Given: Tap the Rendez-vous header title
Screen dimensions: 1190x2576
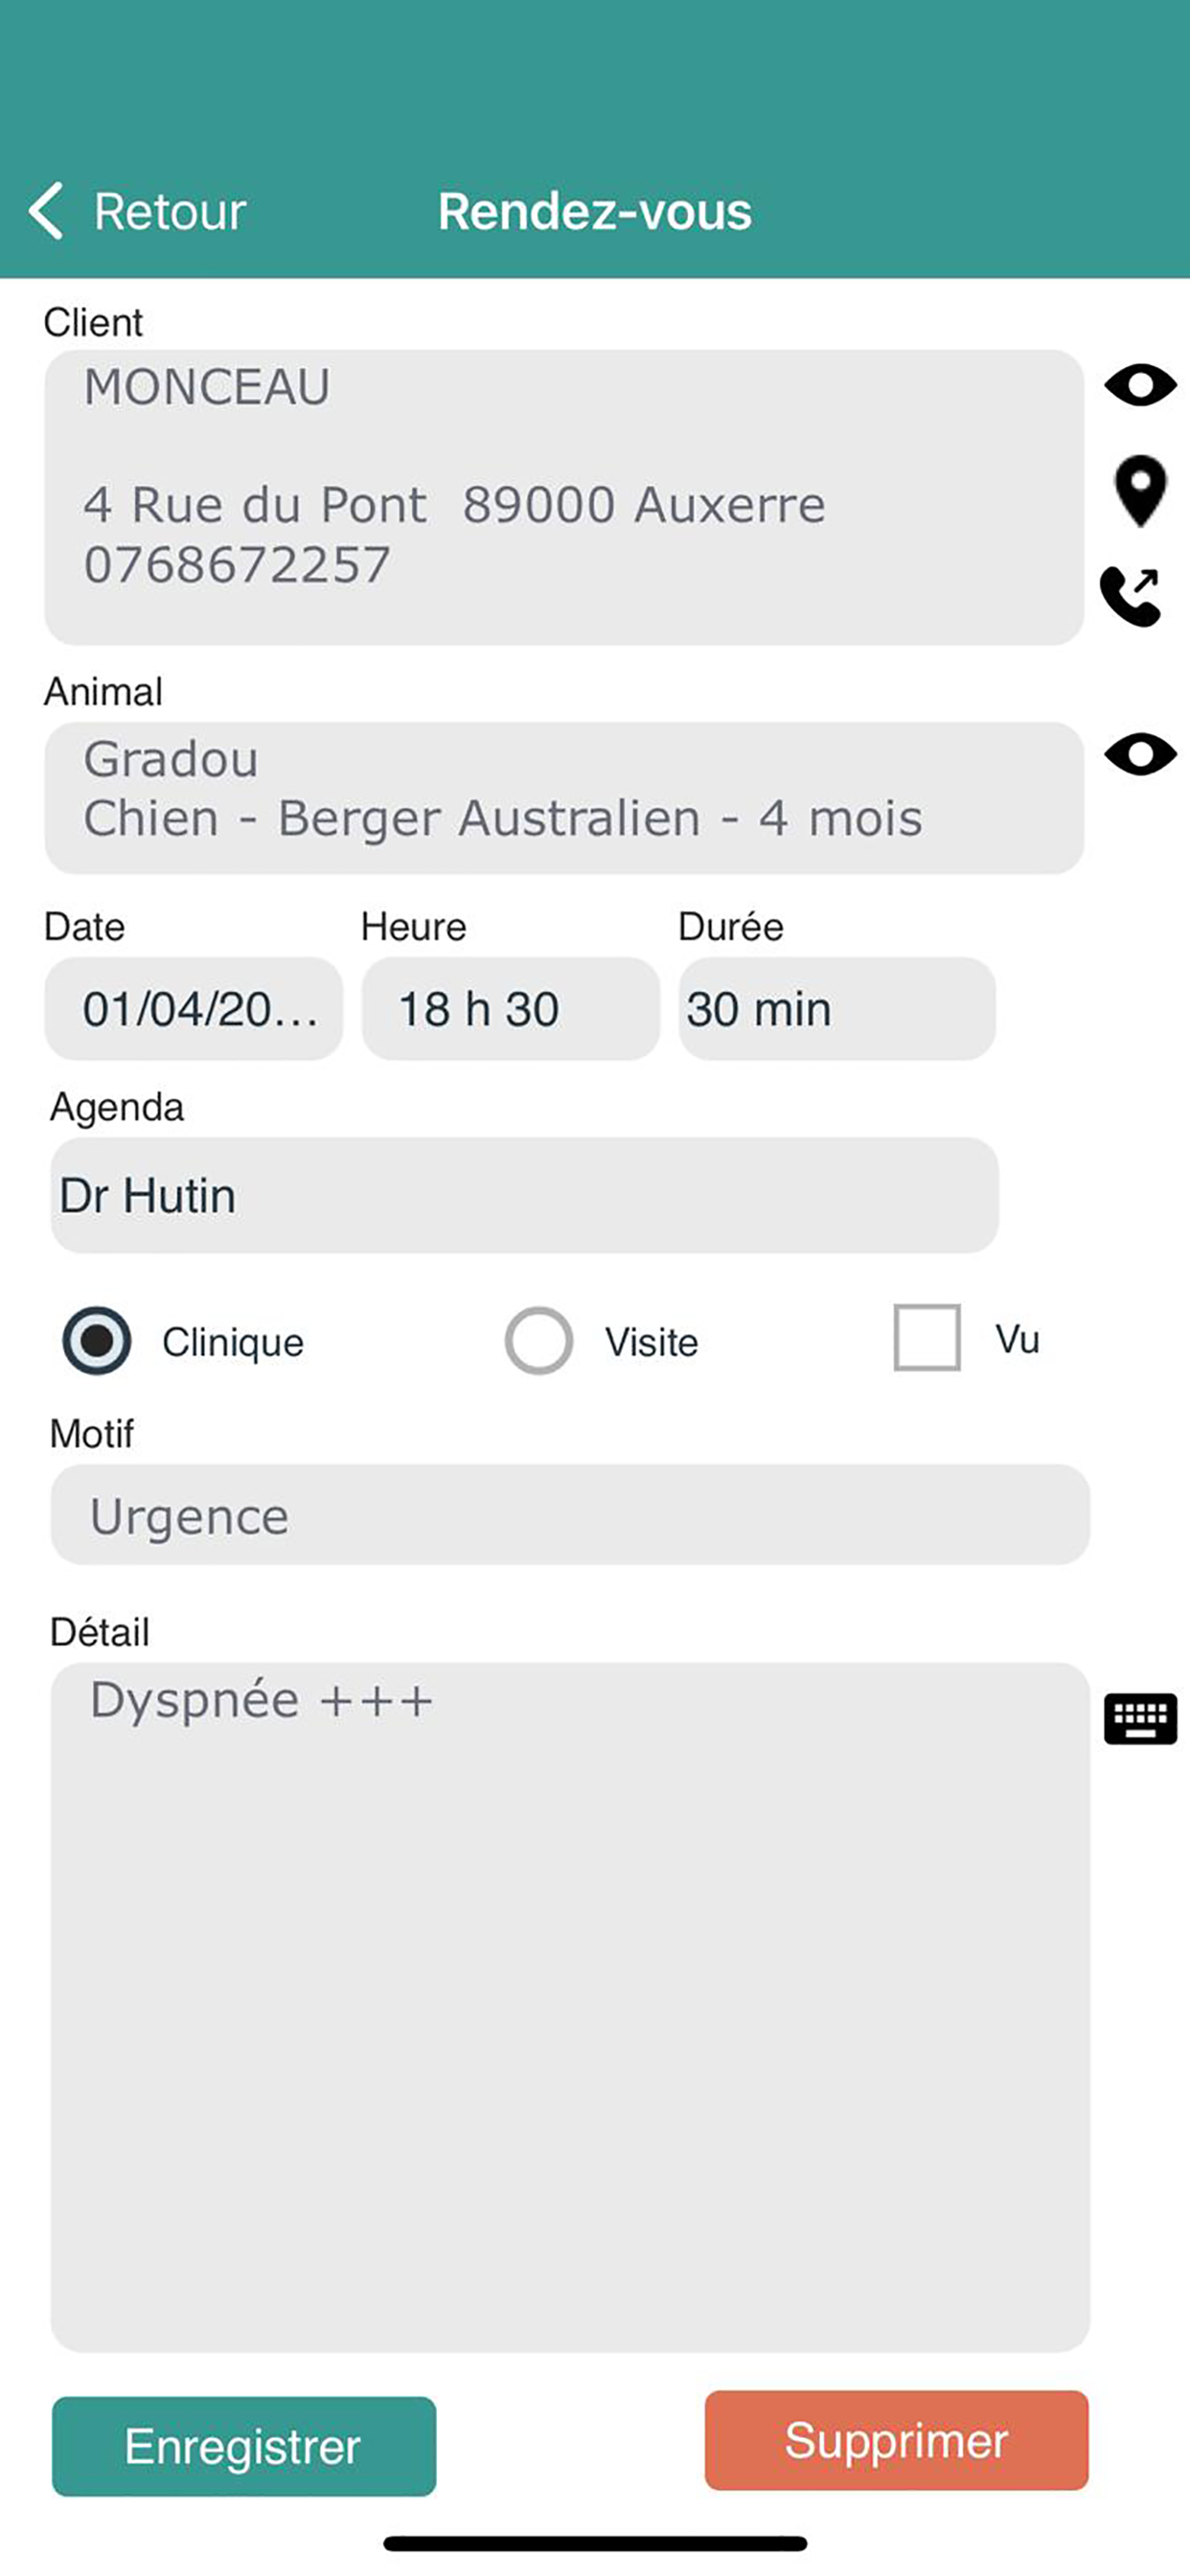Looking at the screenshot, I should pyautogui.click(x=595, y=211).
